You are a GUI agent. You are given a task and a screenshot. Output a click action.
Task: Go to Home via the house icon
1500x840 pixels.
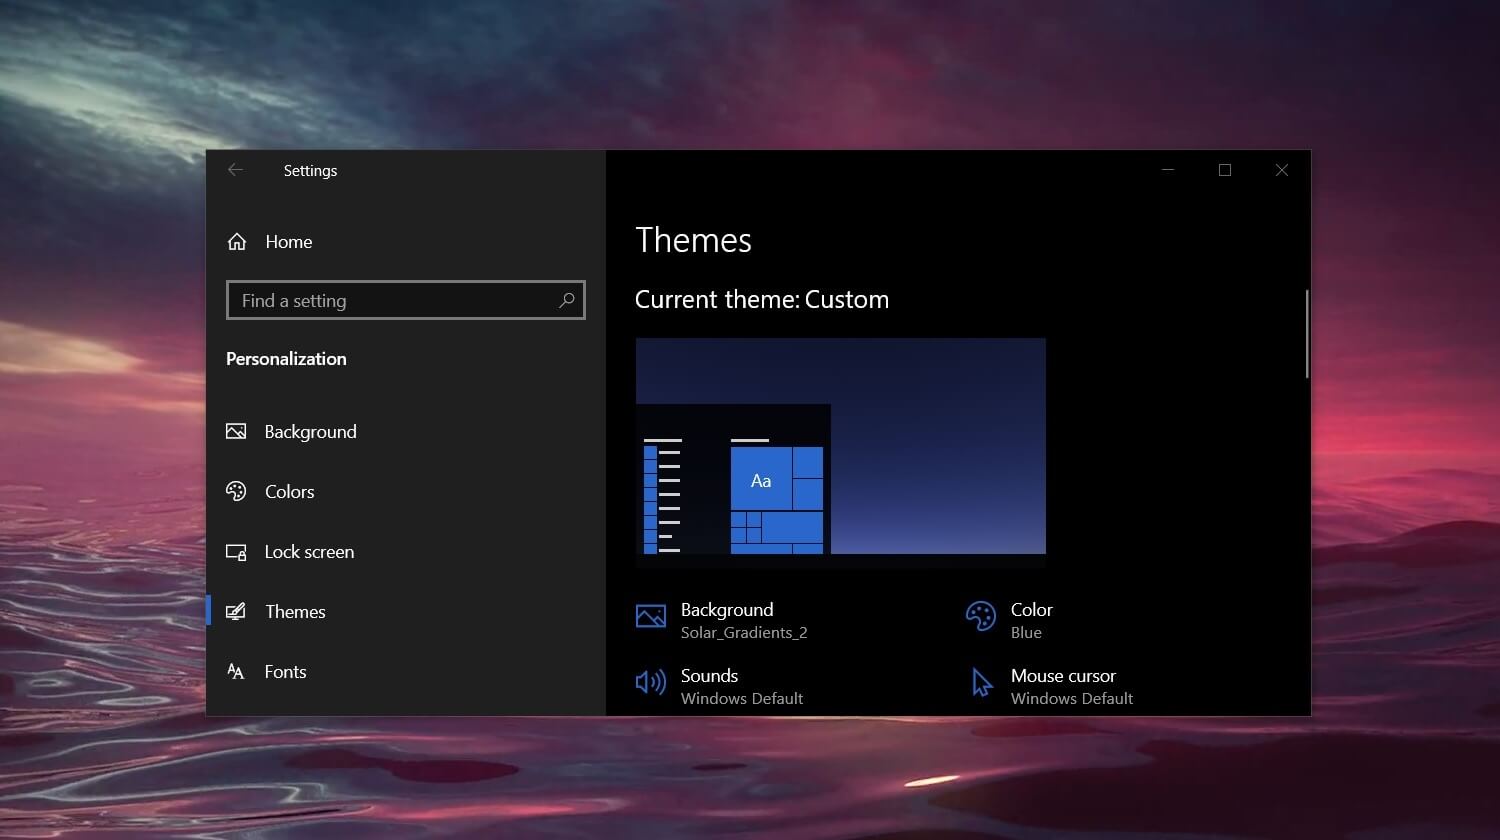(237, 242)
